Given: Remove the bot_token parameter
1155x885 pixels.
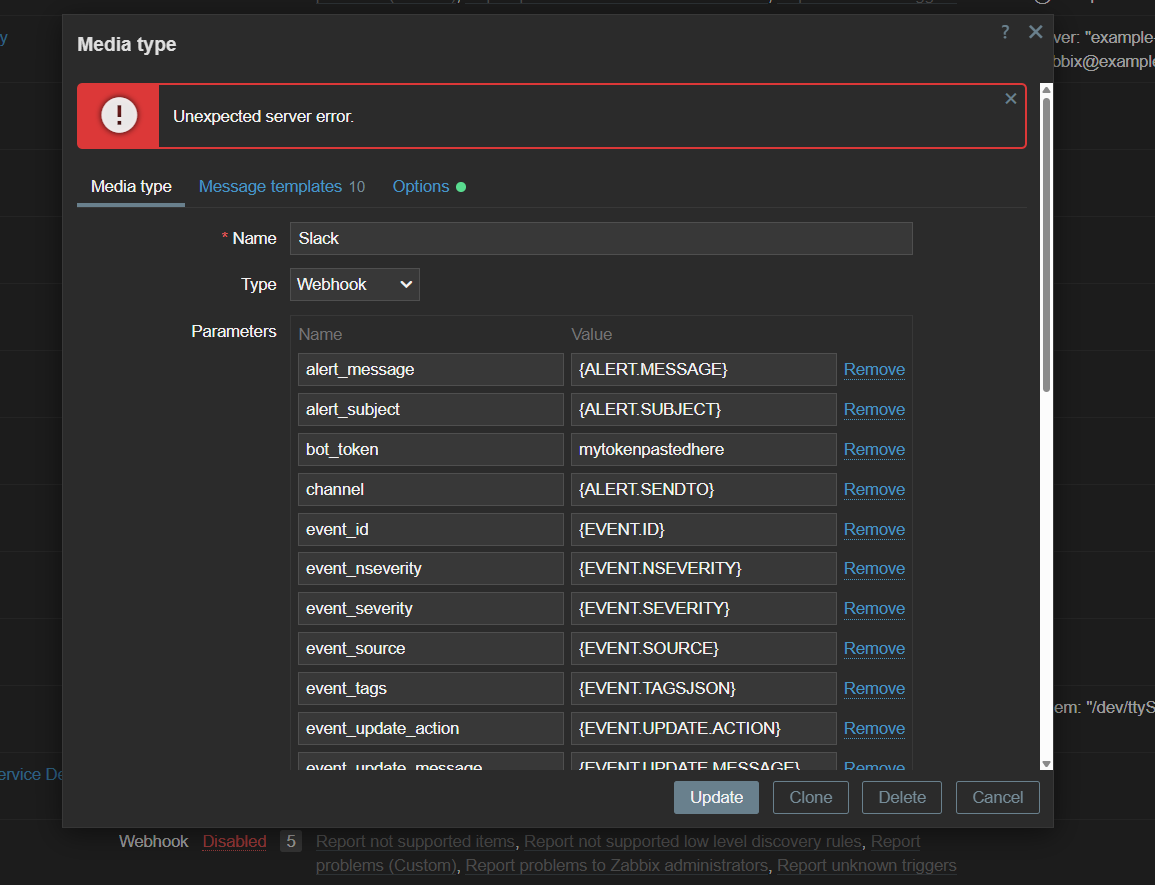Looking at the screenshot, I should click(x=874, y=449).
